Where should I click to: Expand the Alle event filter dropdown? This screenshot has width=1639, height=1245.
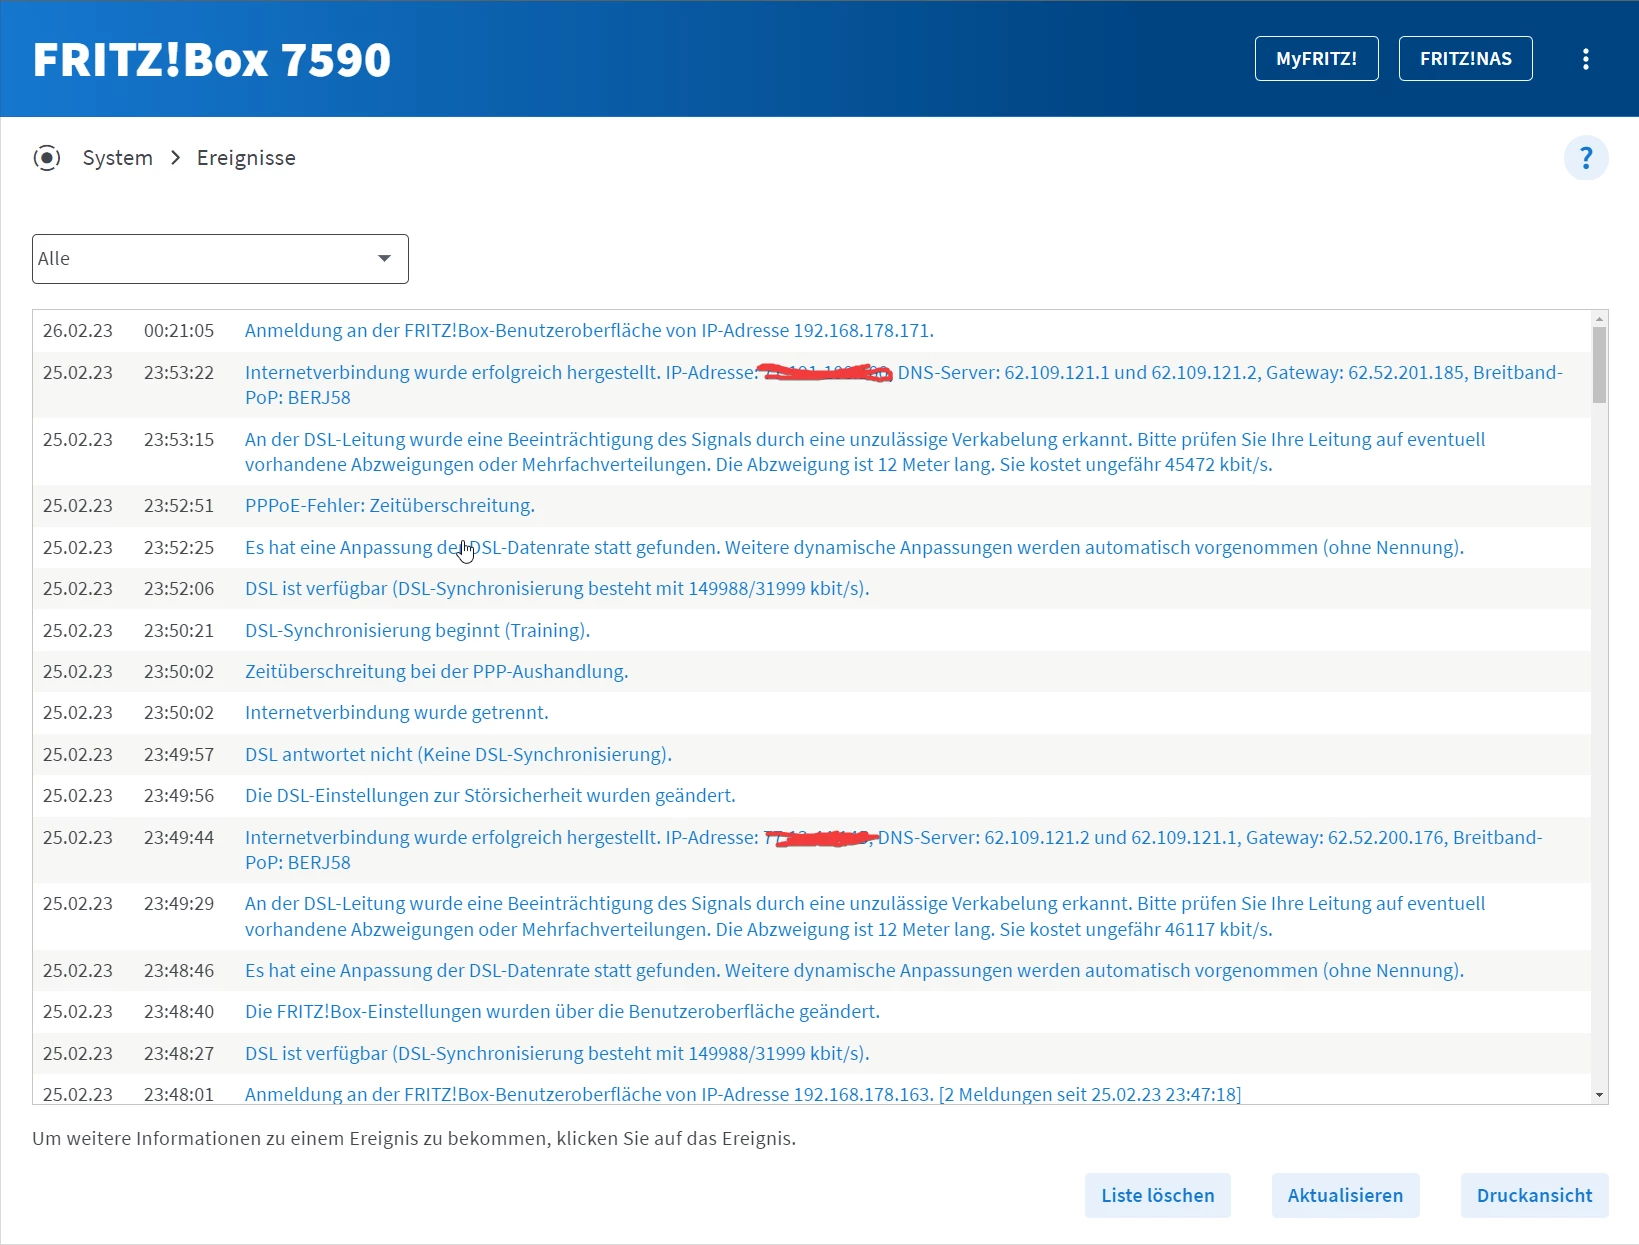(x=220, y=259)
